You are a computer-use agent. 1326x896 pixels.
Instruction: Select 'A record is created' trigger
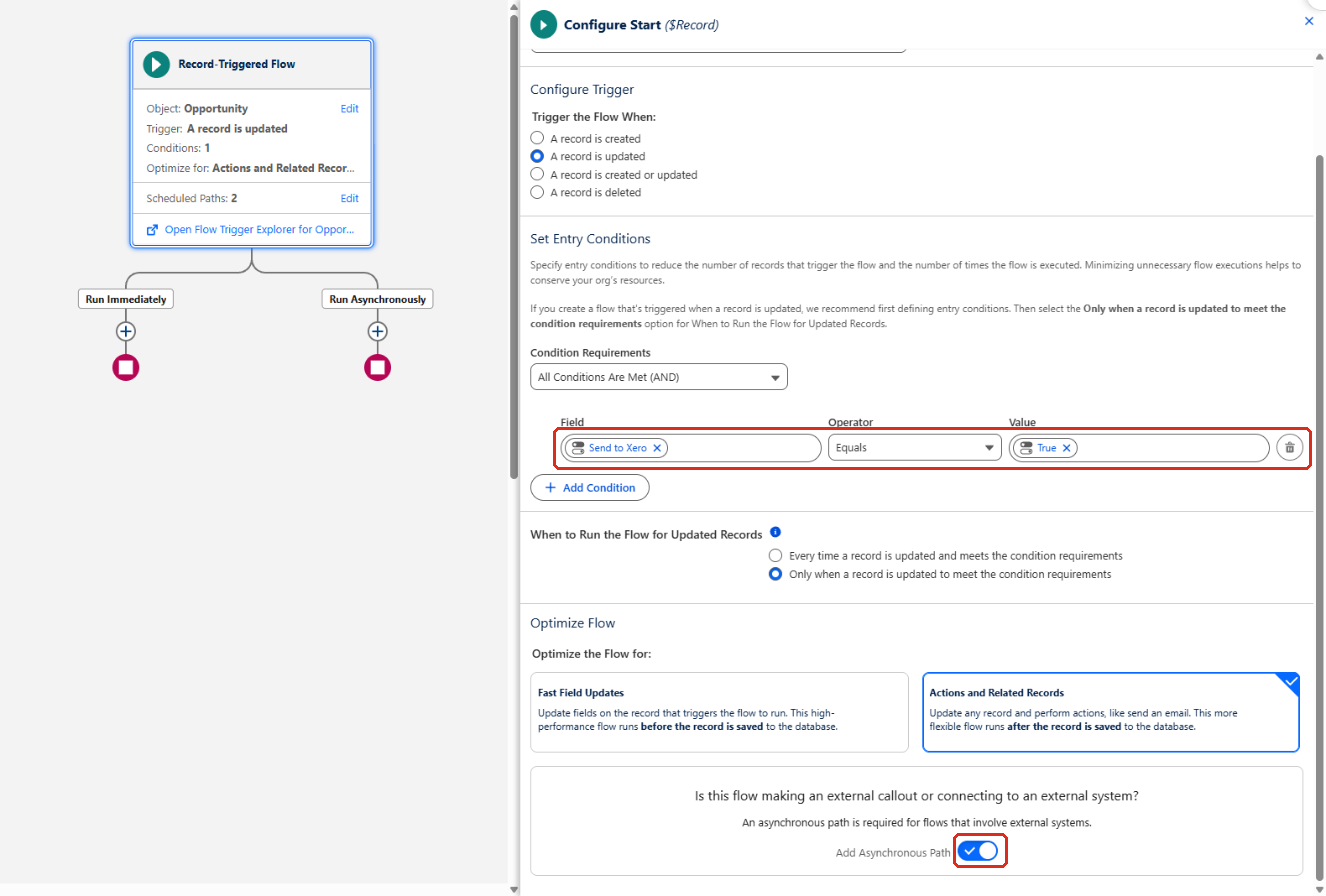(537, 138)
